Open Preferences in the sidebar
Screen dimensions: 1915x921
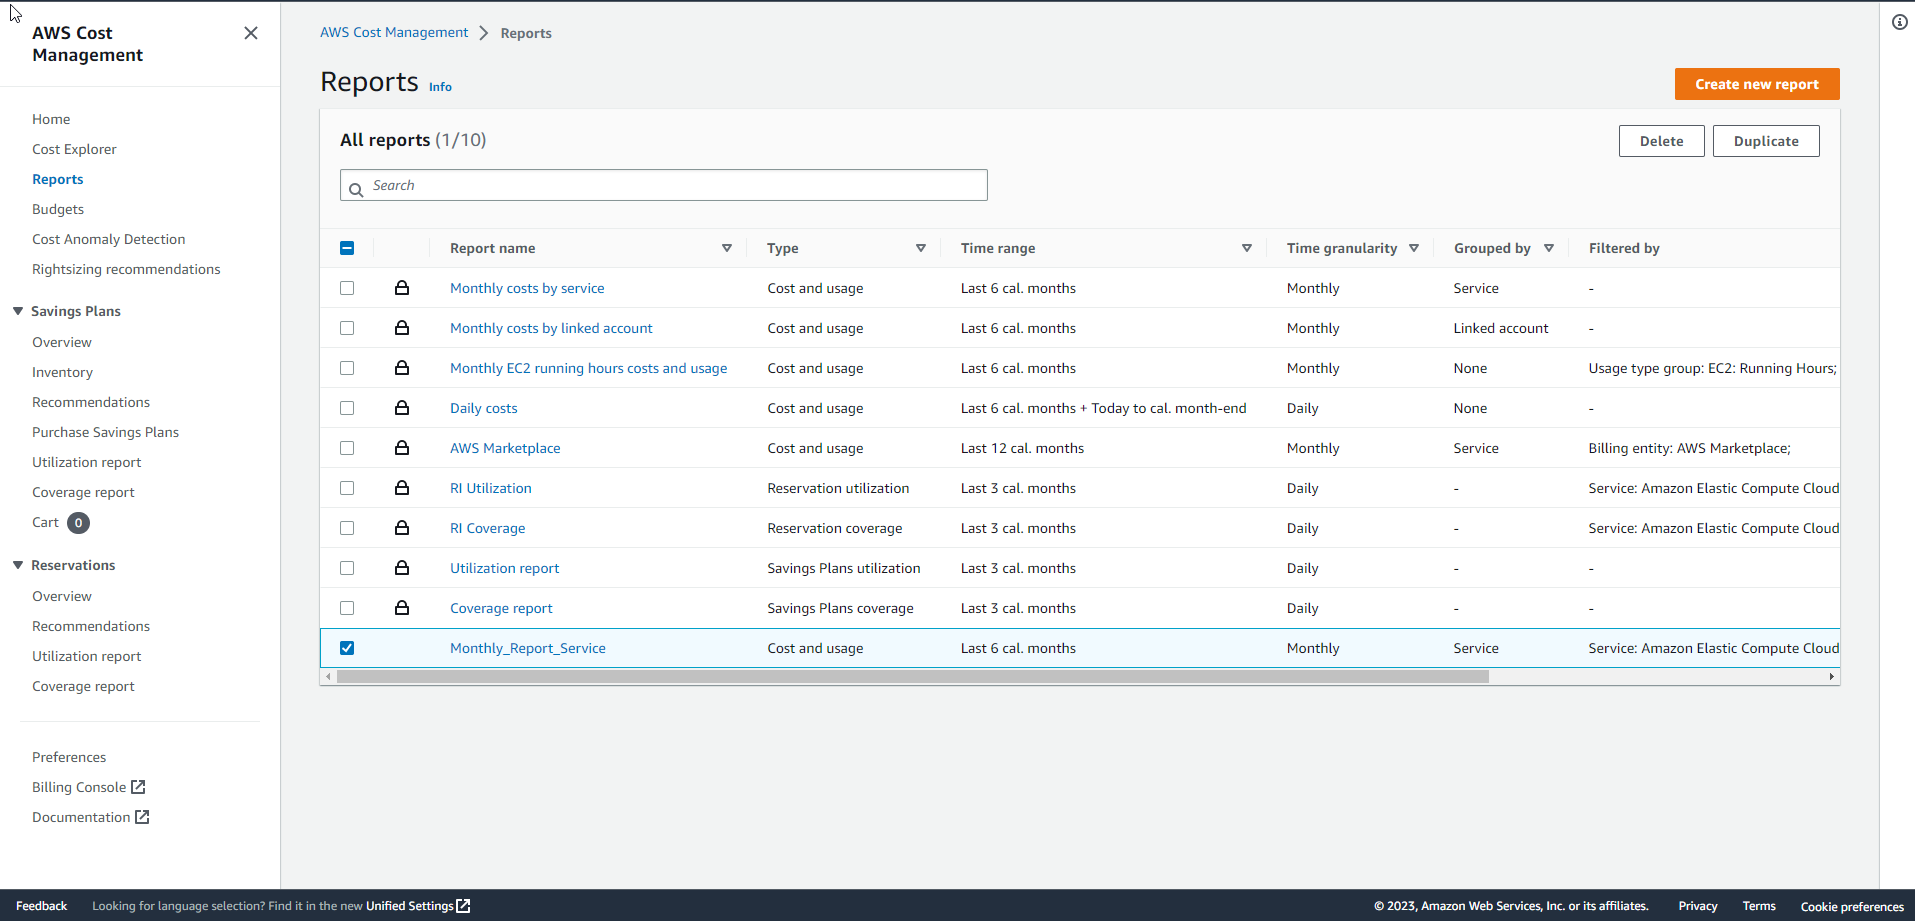(x=69, y=757)
